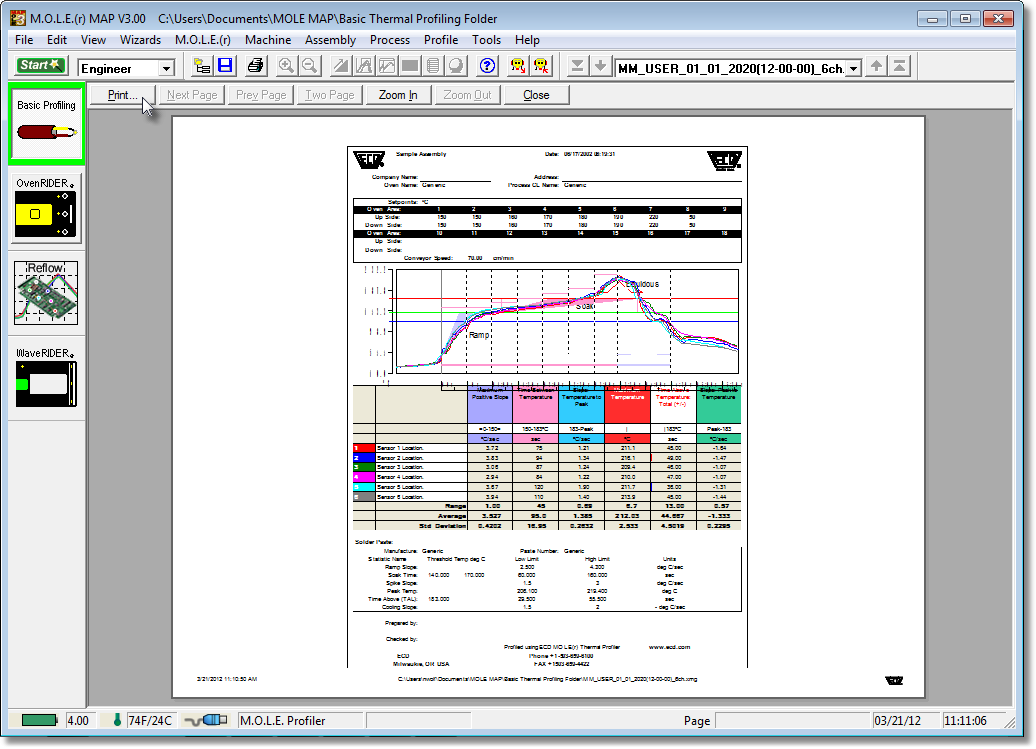Viewport: 1036px width, 749px height.
Task: Click the 11:11:06 time in status bar
Action: click(x=965, y=721)
